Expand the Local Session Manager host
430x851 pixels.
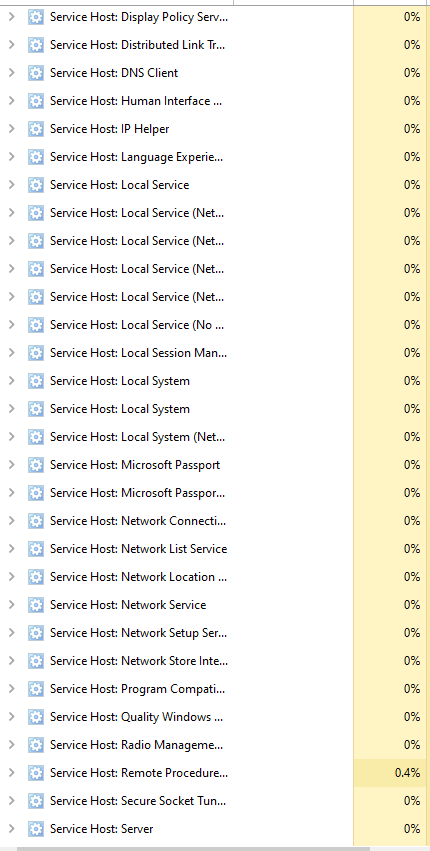(x=11, y=353)
